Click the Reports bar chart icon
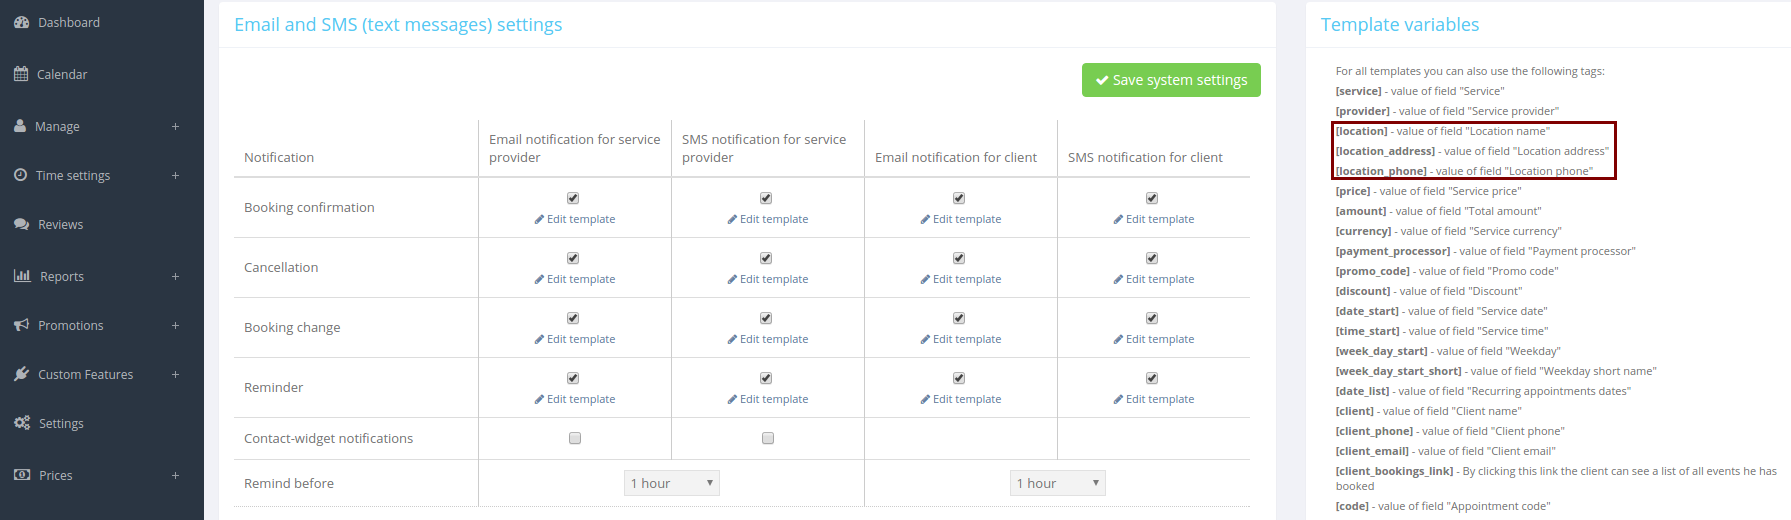1791x520 pixels. click(x=22, y=276)
